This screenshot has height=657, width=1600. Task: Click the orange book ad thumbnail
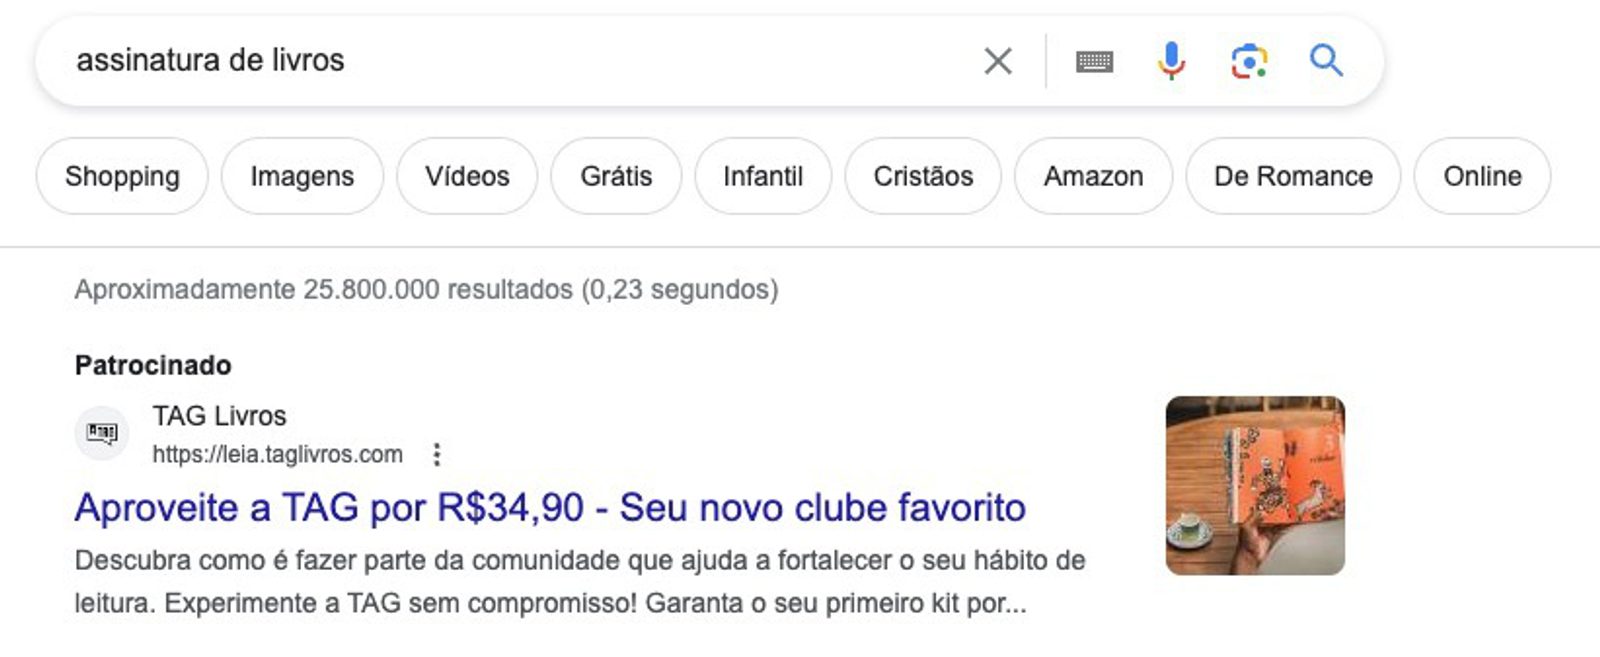pyautogui.click(x=1255, y=485)
